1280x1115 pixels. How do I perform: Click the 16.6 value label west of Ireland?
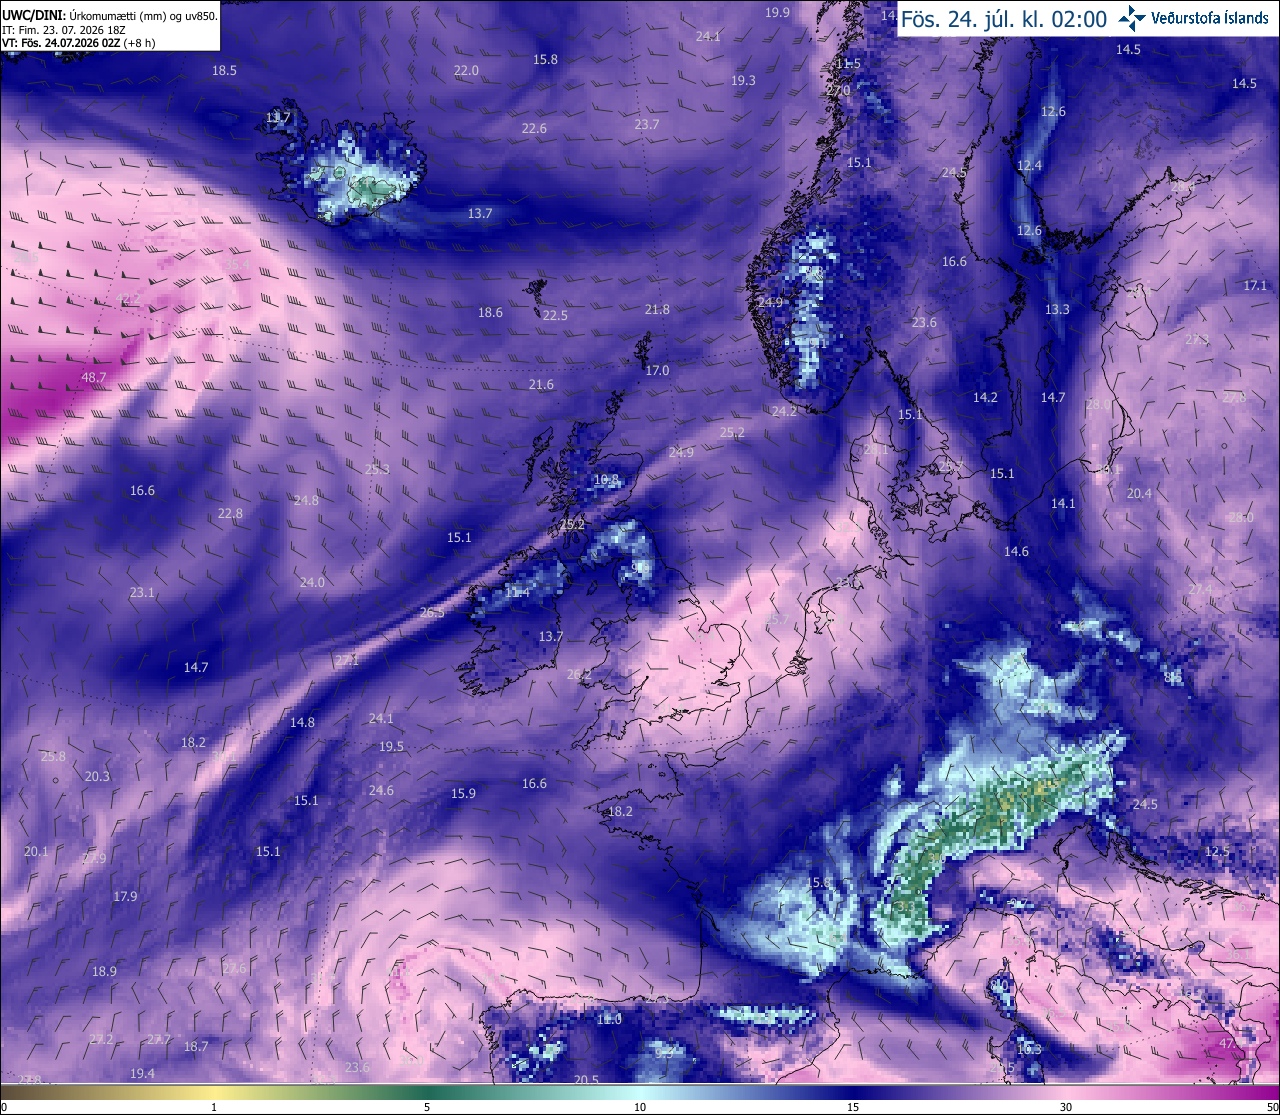(142, 490)
